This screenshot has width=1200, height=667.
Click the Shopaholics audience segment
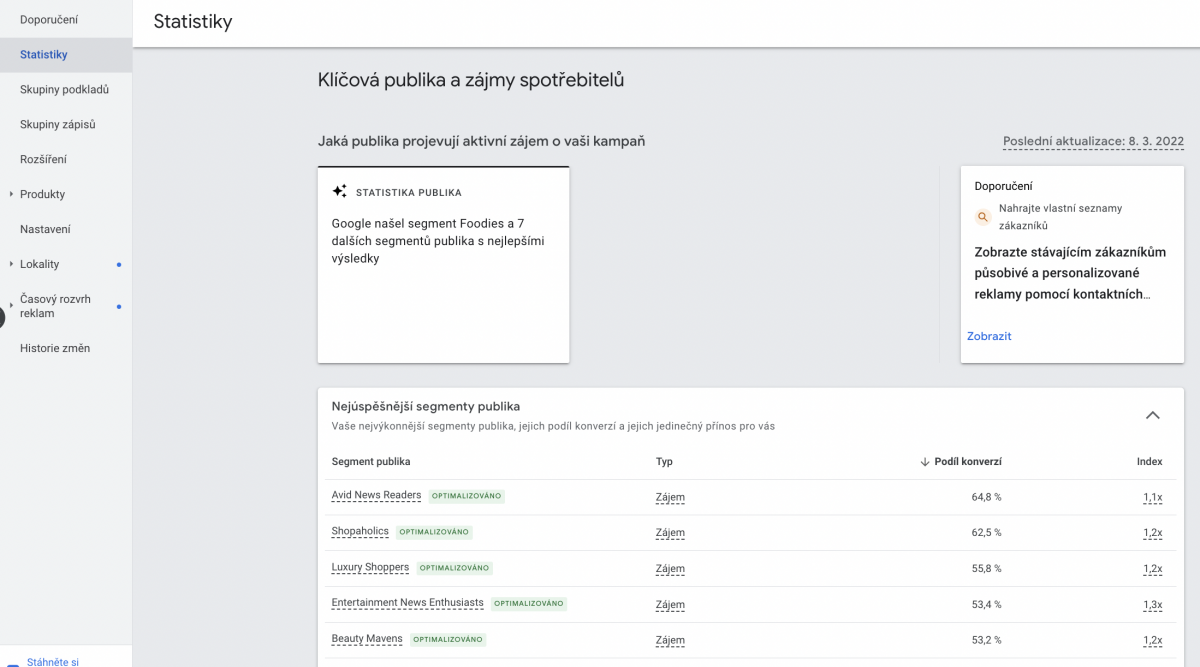pos(360,531)
